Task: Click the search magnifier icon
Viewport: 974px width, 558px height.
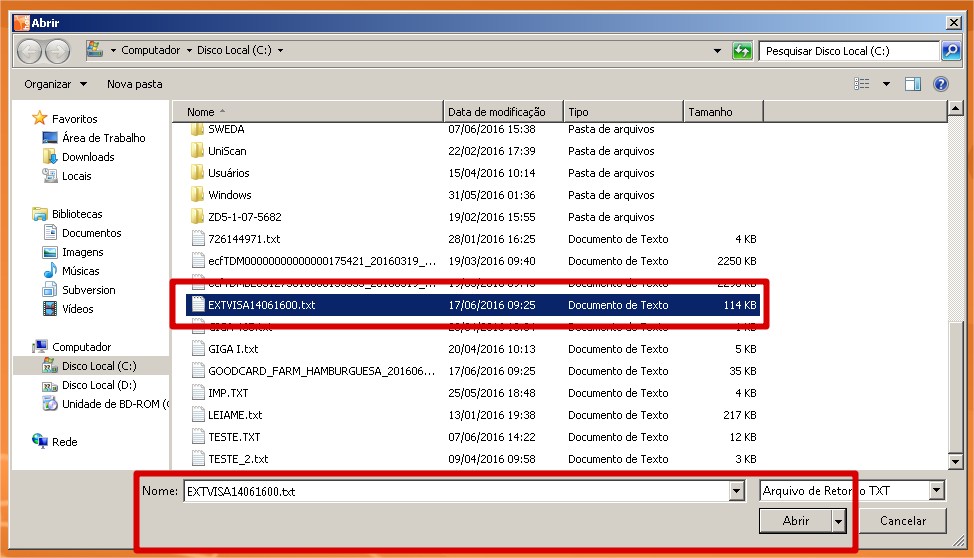Action: click(950, 51)
